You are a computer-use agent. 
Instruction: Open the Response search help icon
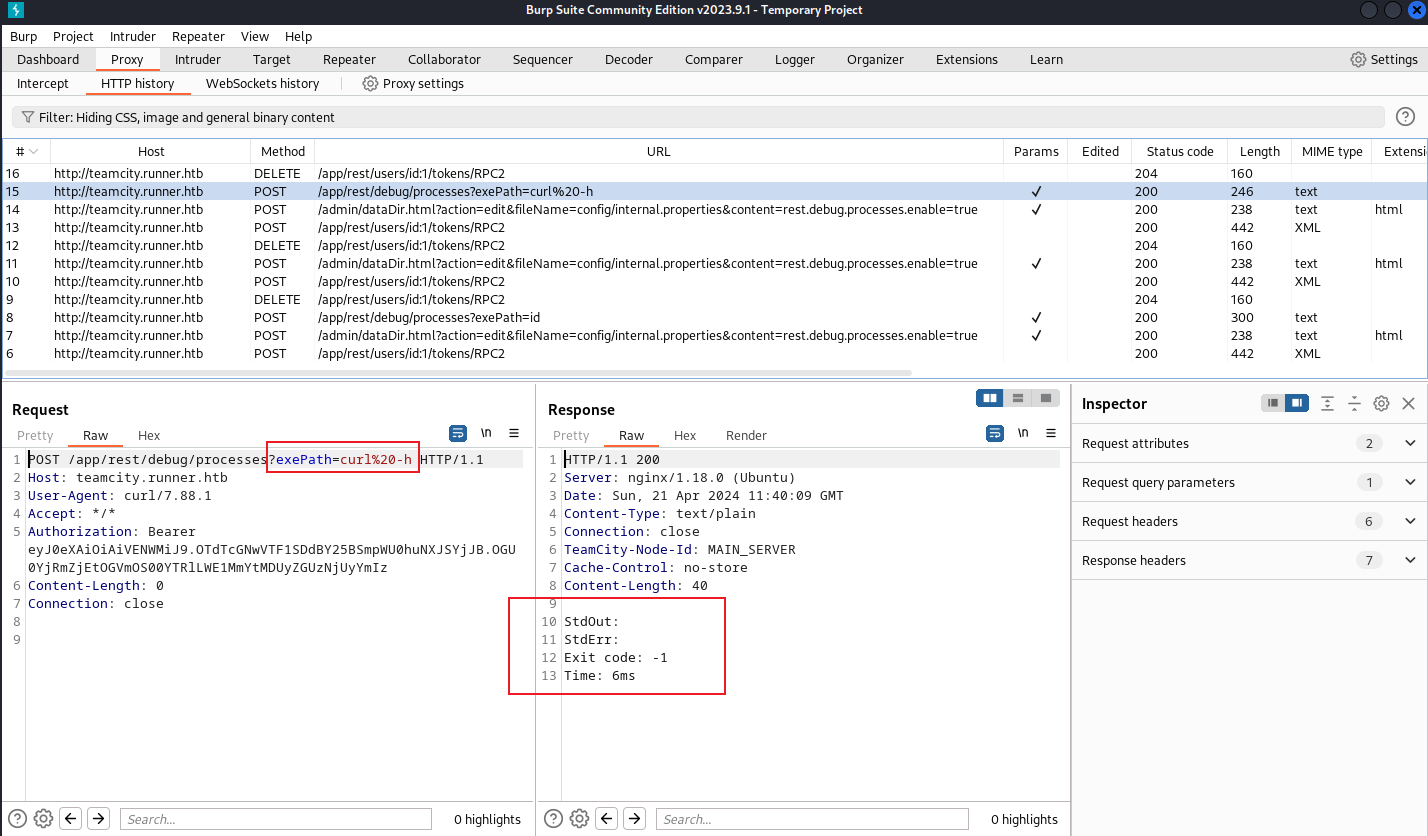coord(553,818)
